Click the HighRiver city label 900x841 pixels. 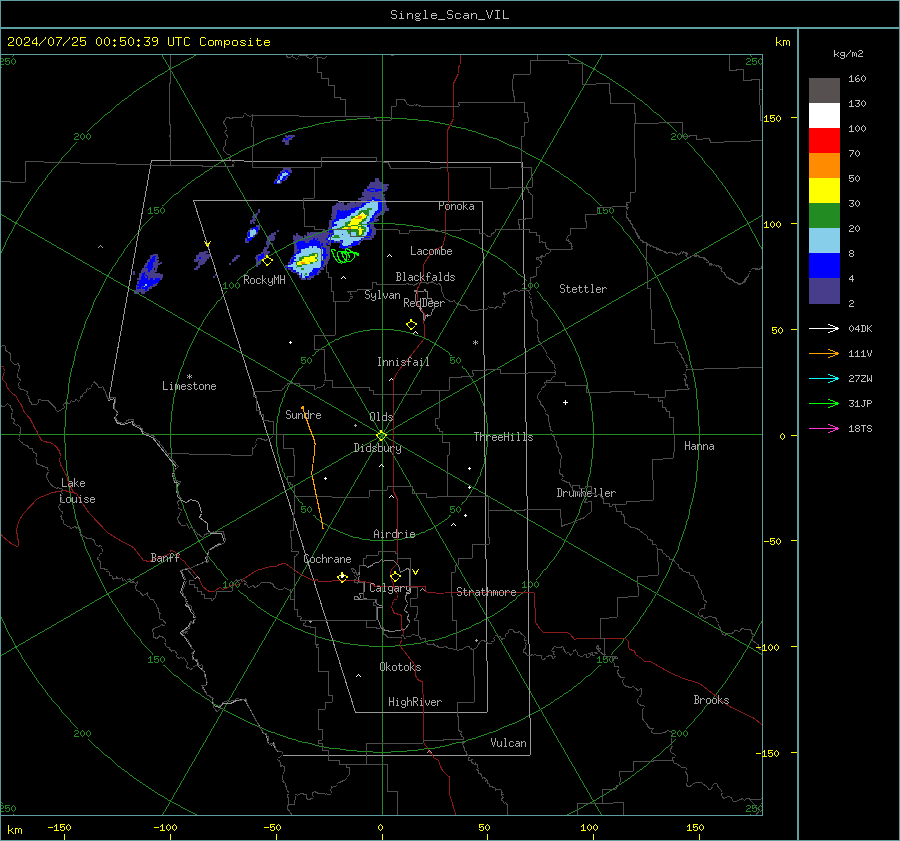pos(415,702)
